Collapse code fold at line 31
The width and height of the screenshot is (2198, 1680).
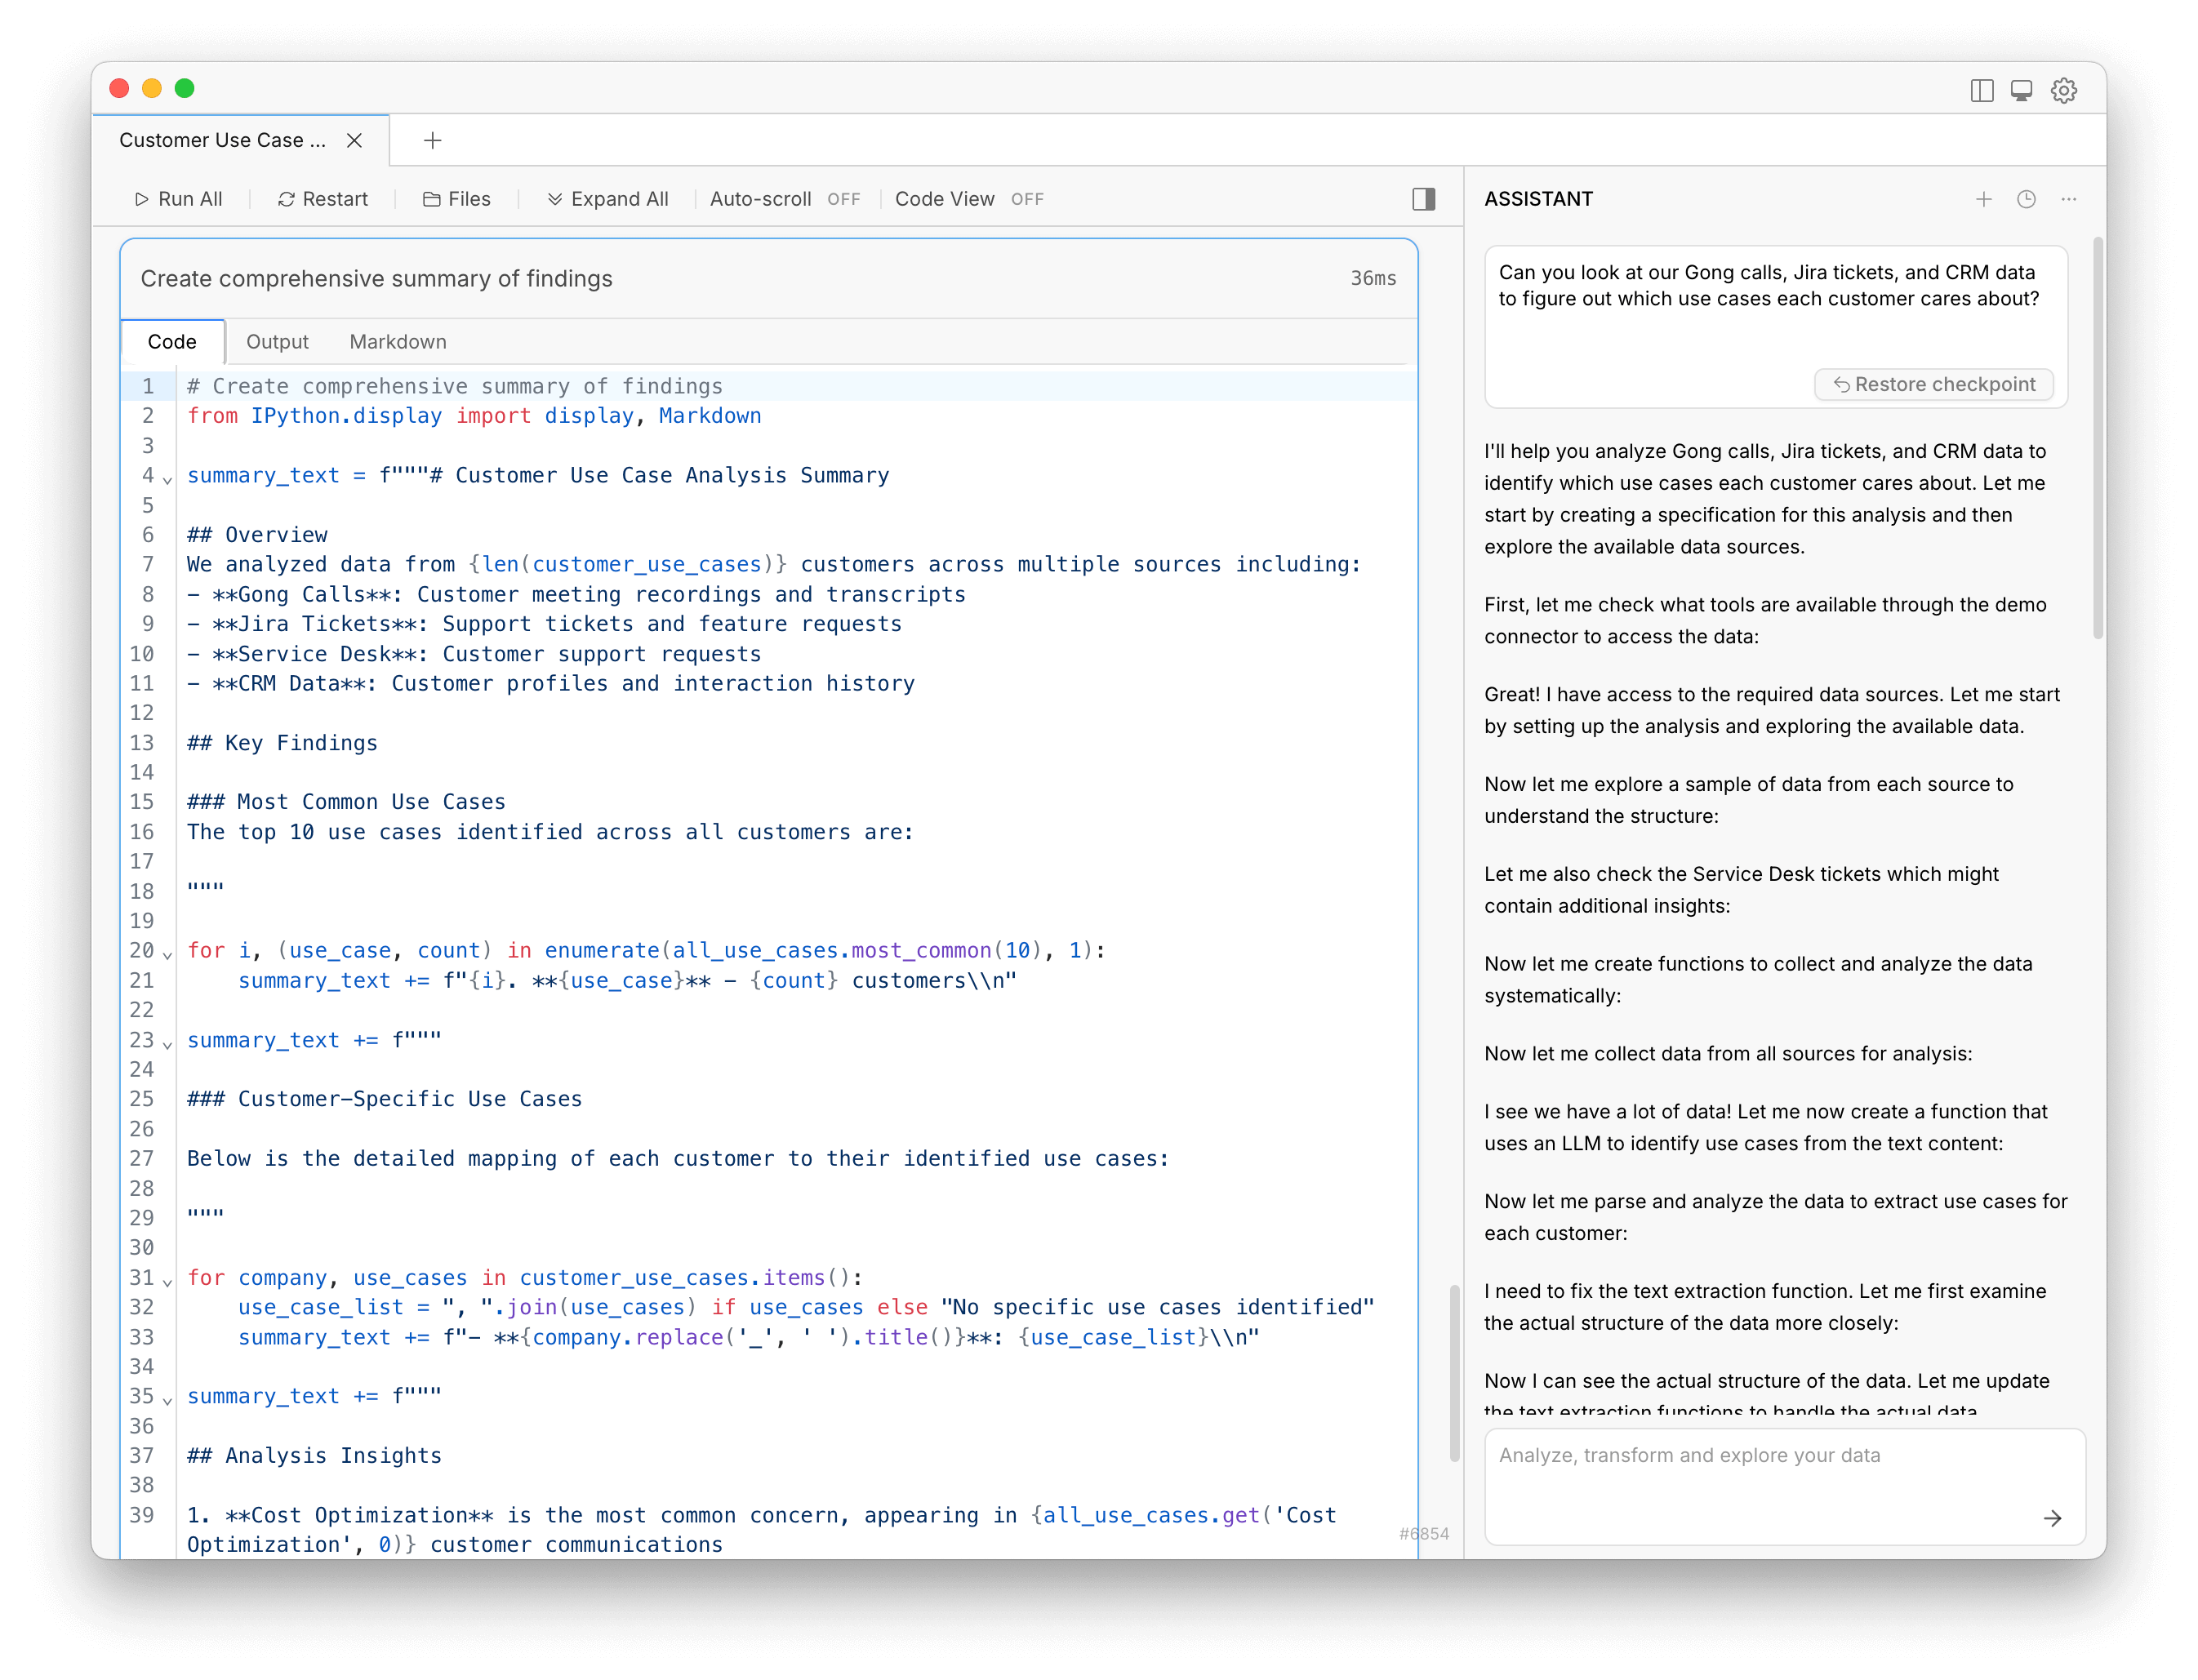[x=168, y=1282]
